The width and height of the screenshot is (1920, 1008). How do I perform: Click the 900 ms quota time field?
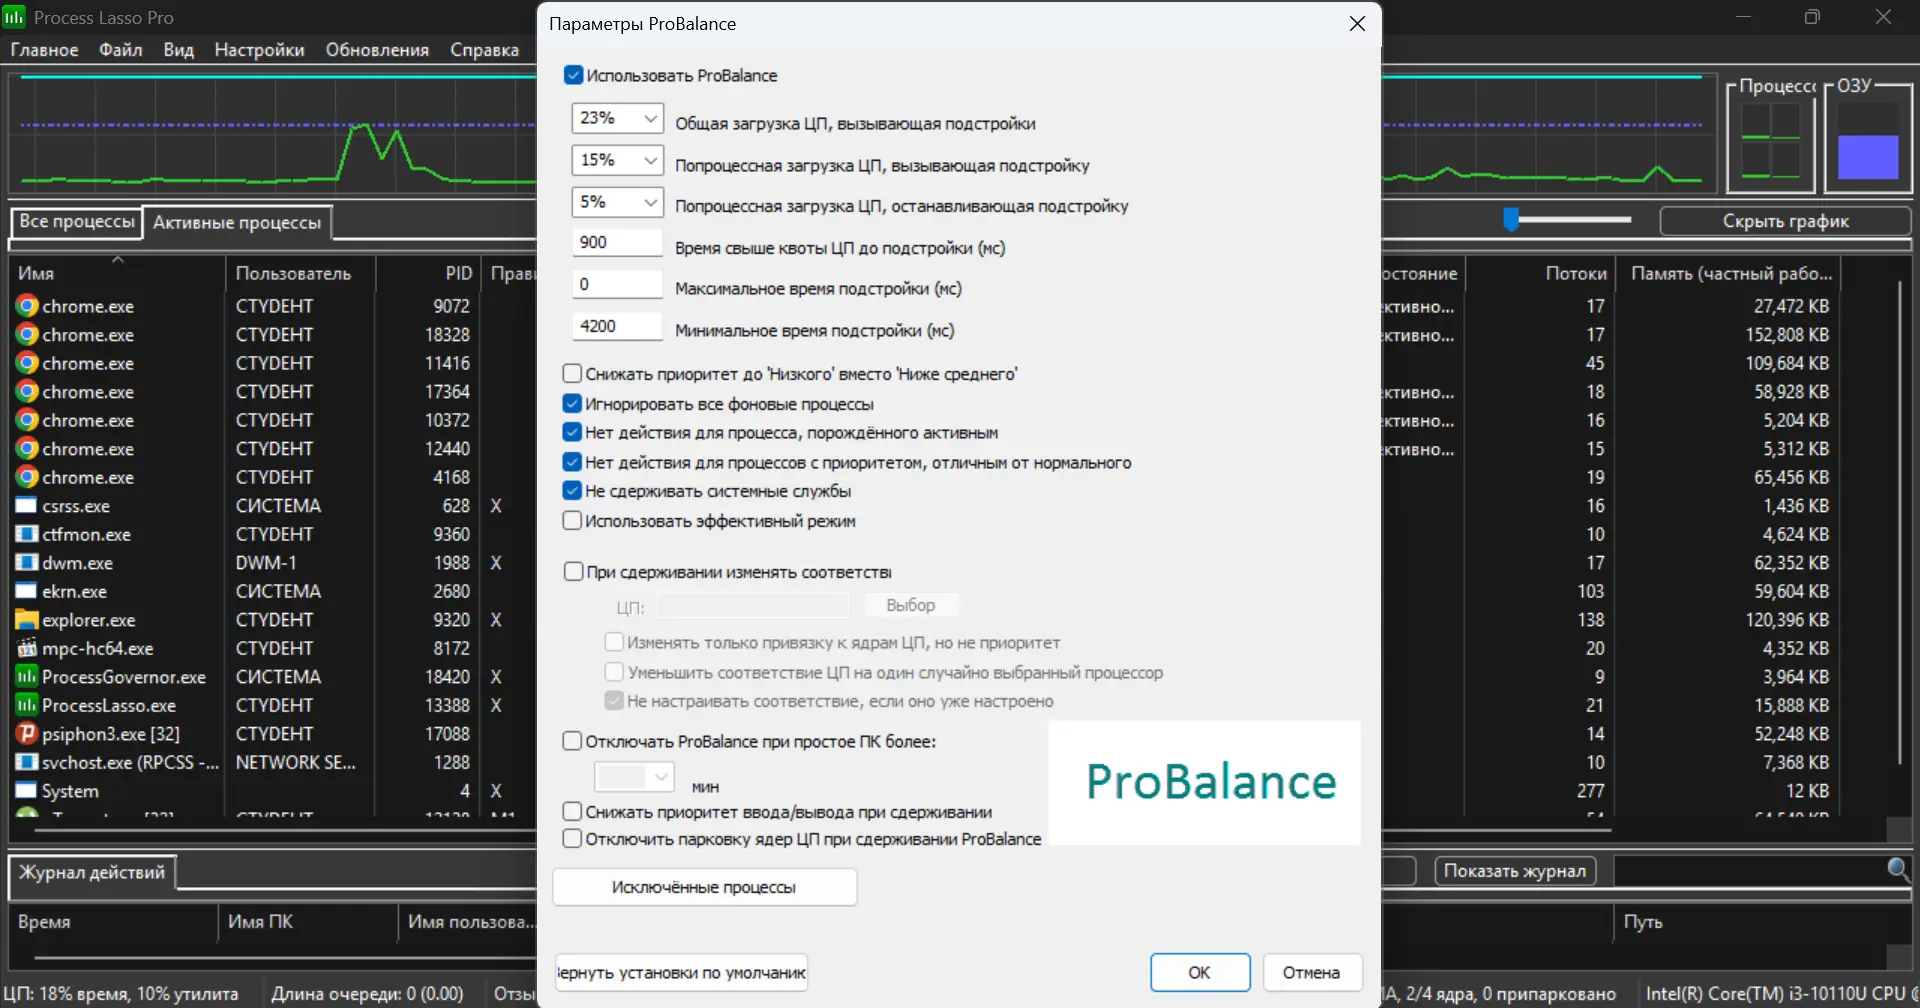(x=617, y=242)
